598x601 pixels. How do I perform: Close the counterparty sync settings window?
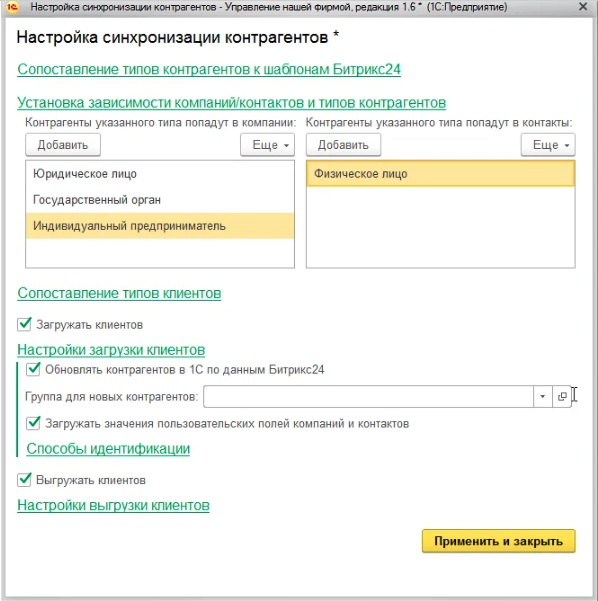click(583, 7)
